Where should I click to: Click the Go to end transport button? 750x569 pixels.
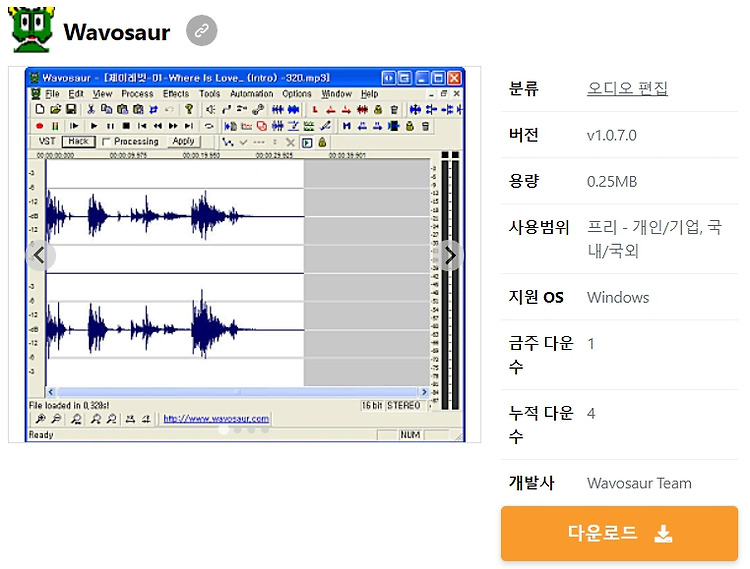(x=189, y=126)
